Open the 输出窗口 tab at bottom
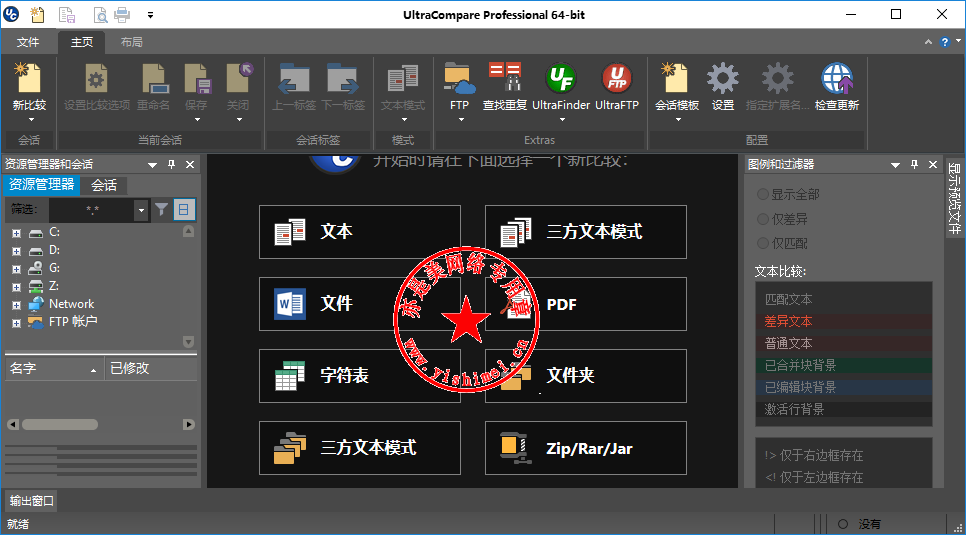The image size is (966, 535). 32,501
